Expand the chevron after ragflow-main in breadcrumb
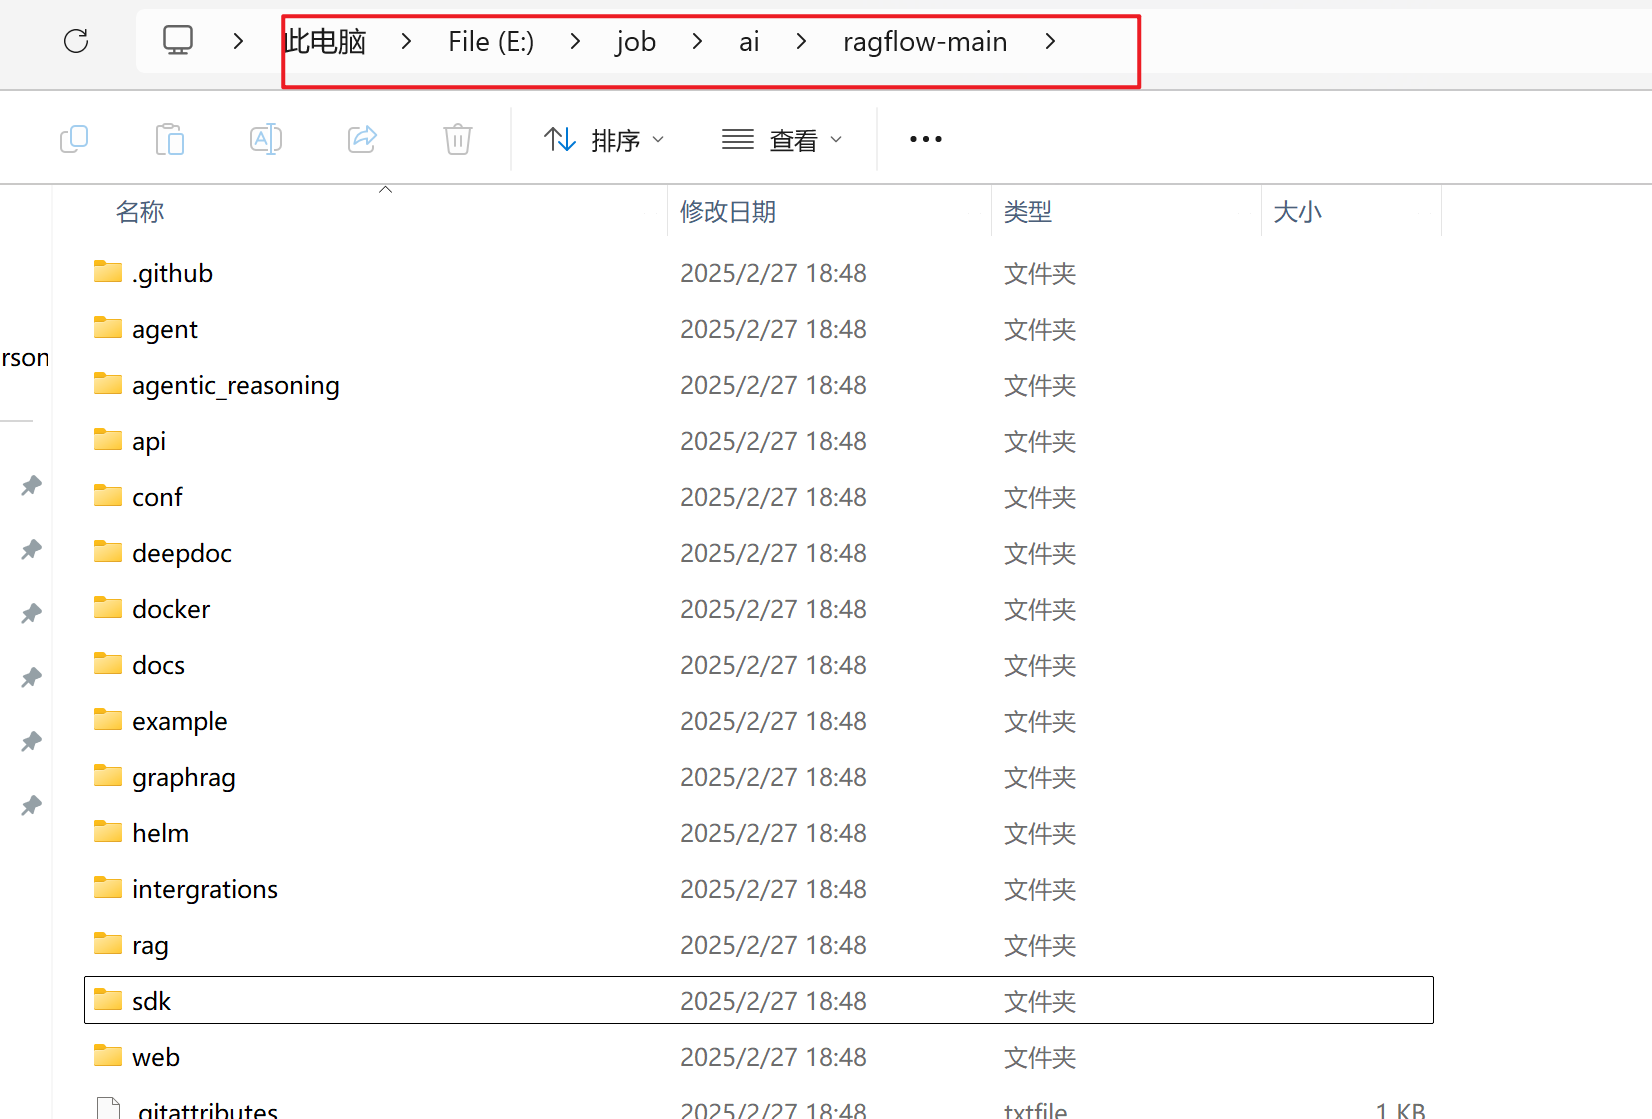1652x1119 pixels. 1050,41
